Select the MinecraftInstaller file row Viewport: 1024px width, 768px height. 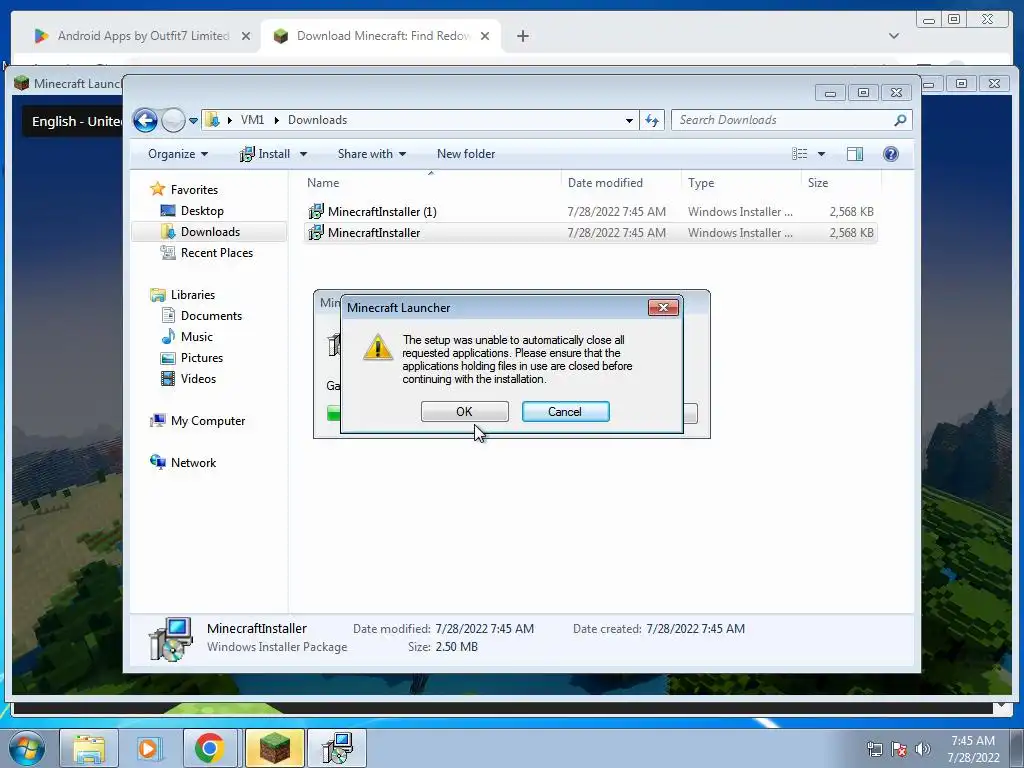click(590, 232)
